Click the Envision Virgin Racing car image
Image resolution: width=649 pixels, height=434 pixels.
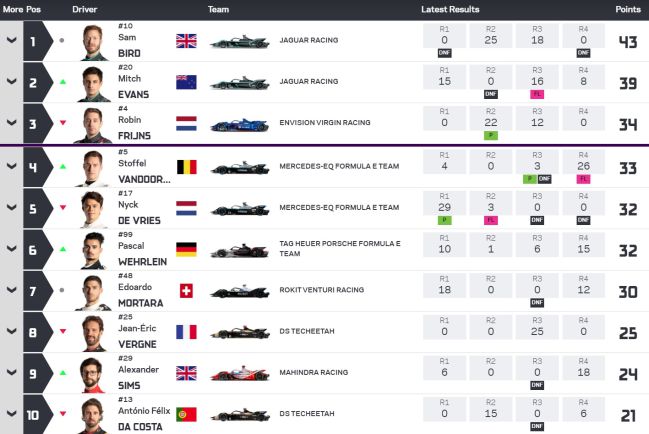click(240, 125)
